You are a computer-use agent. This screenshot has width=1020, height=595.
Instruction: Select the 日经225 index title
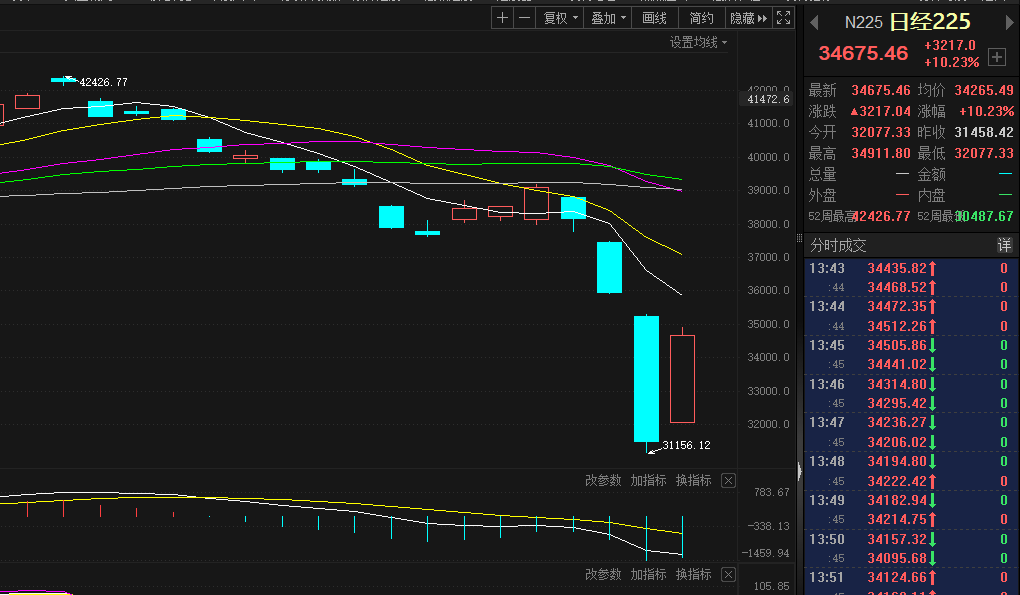click(930, 22)
